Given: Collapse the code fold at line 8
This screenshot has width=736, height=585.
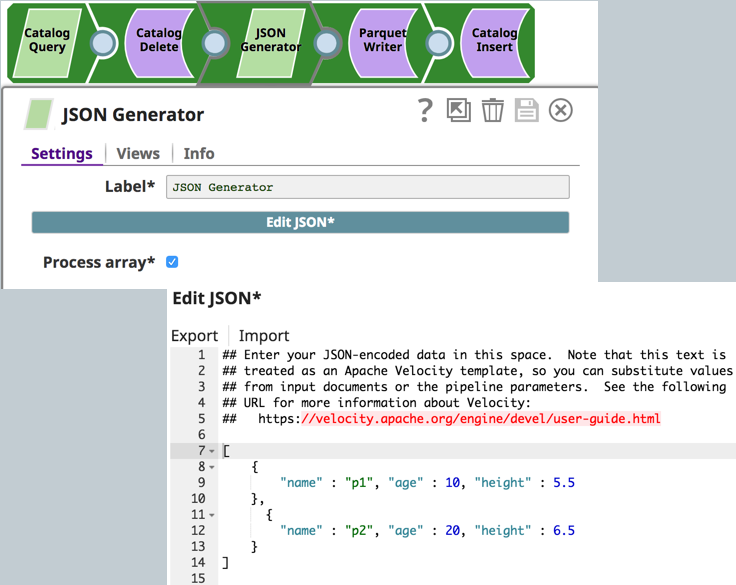Looking at the screenshot, I should (212, 467).
